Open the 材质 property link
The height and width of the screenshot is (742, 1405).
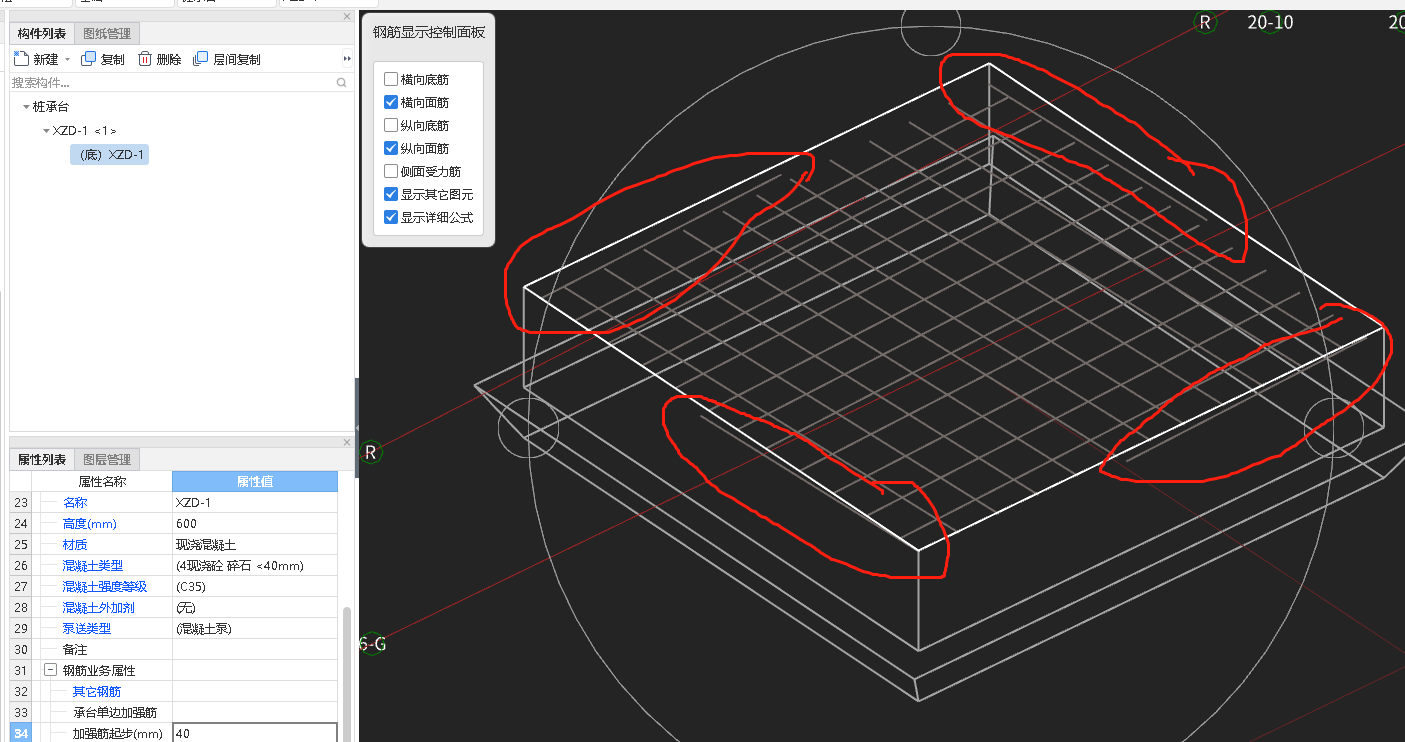click(75, 544)
